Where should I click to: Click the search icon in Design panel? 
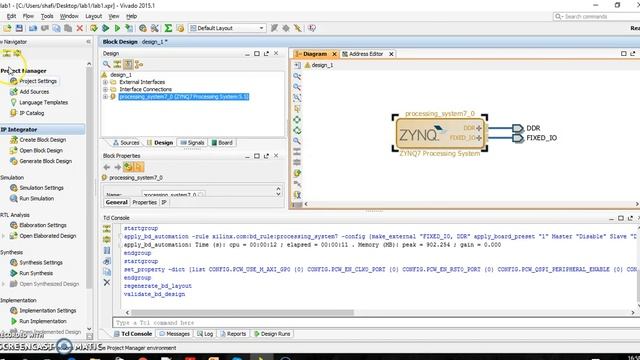point(107,64)
